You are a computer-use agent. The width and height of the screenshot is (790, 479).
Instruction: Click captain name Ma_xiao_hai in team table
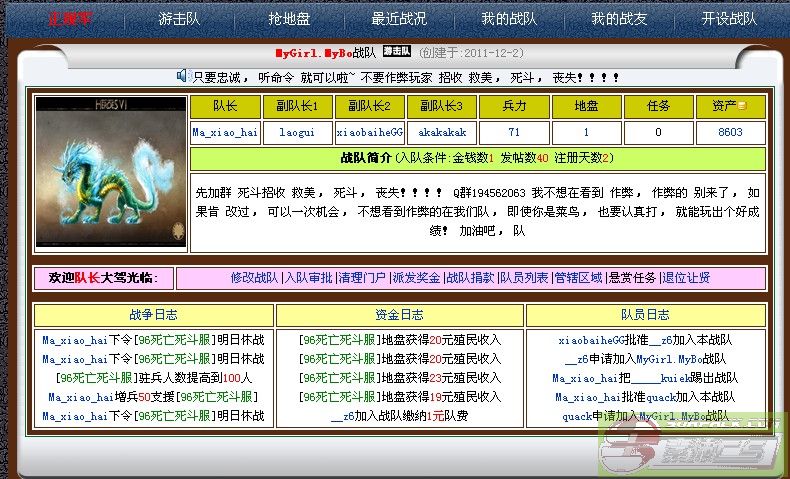[225, 132]
